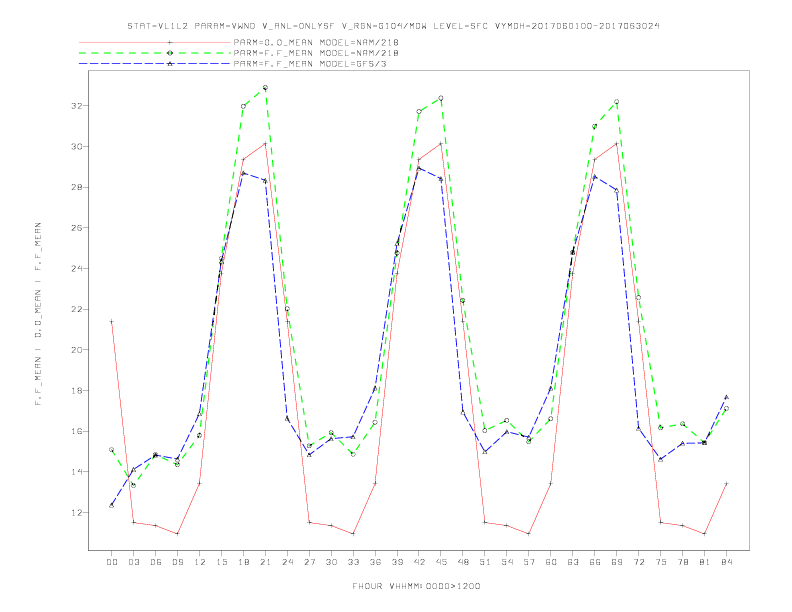Click blue triangle data marker at hour 00

point(112,505)
